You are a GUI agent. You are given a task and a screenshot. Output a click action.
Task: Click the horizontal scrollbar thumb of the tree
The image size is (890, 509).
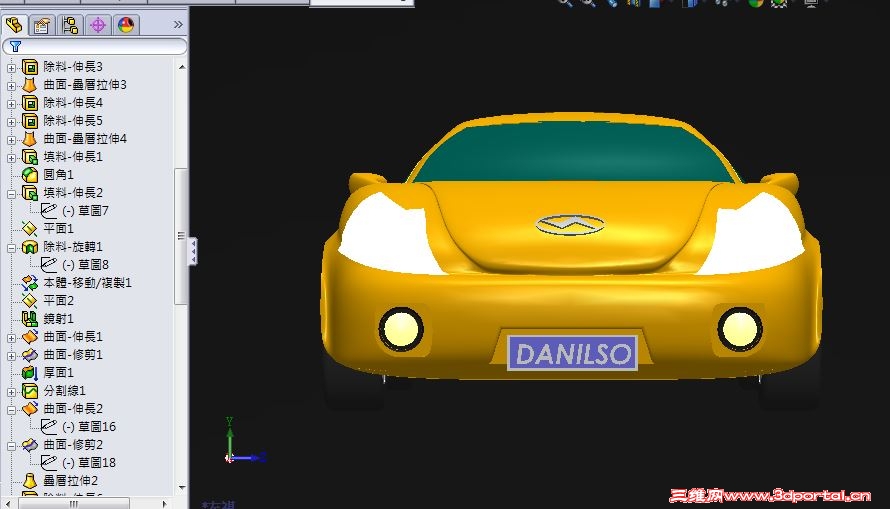[74, 503]
